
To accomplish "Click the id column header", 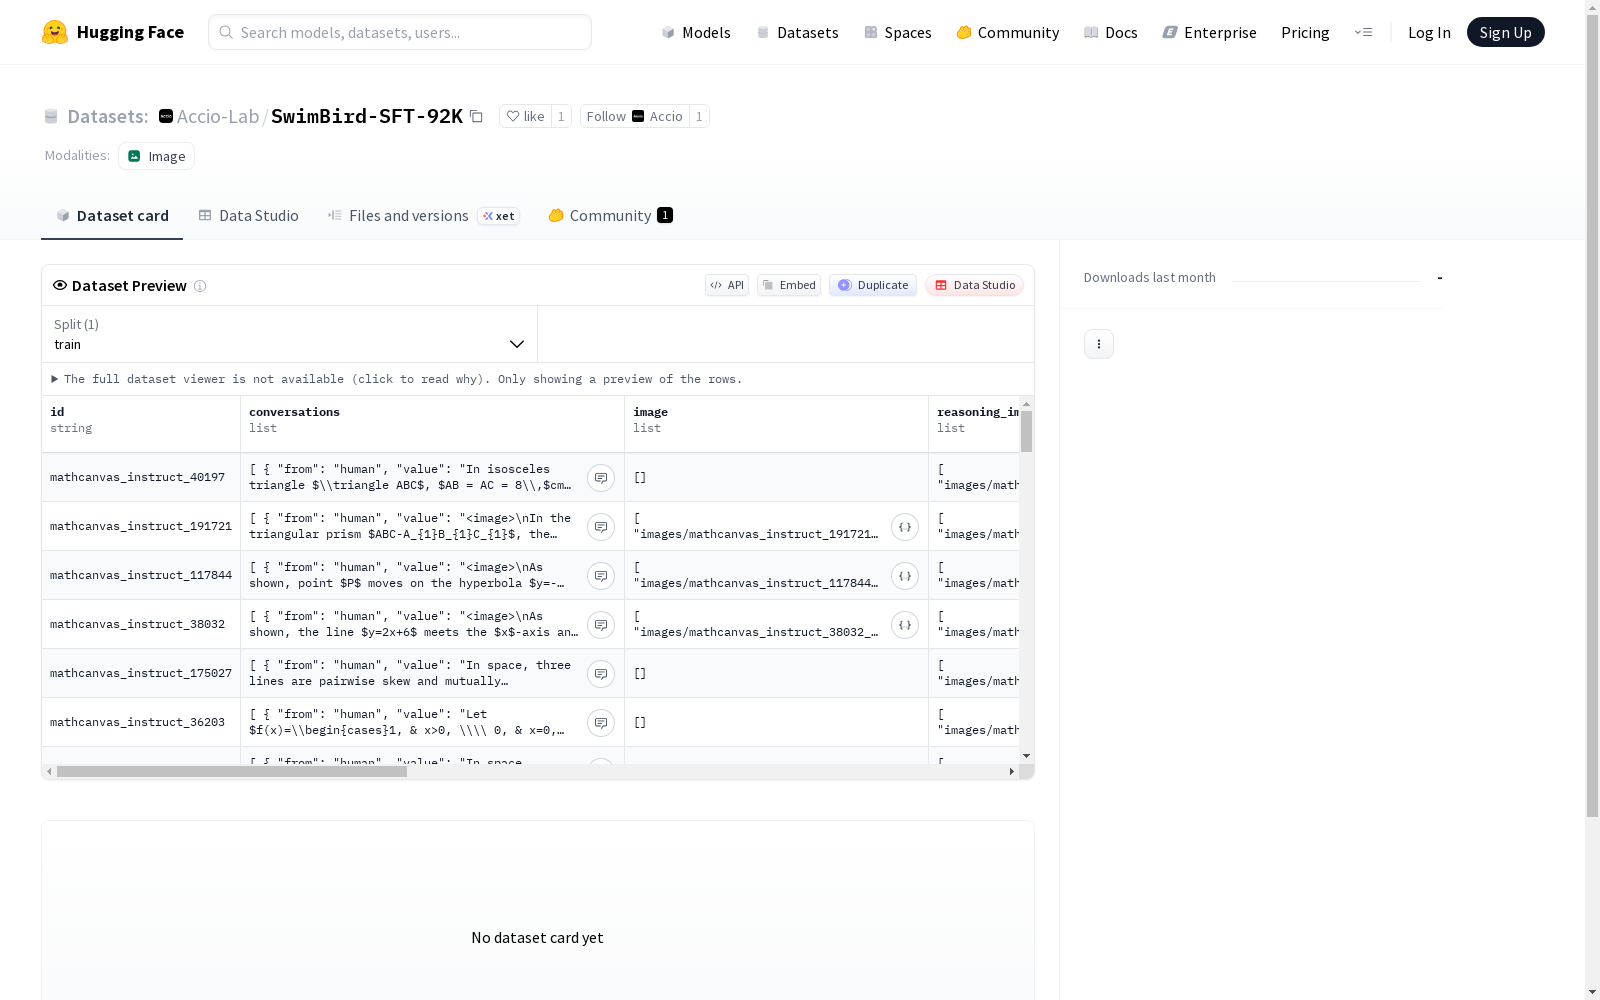I will point(141,424).
